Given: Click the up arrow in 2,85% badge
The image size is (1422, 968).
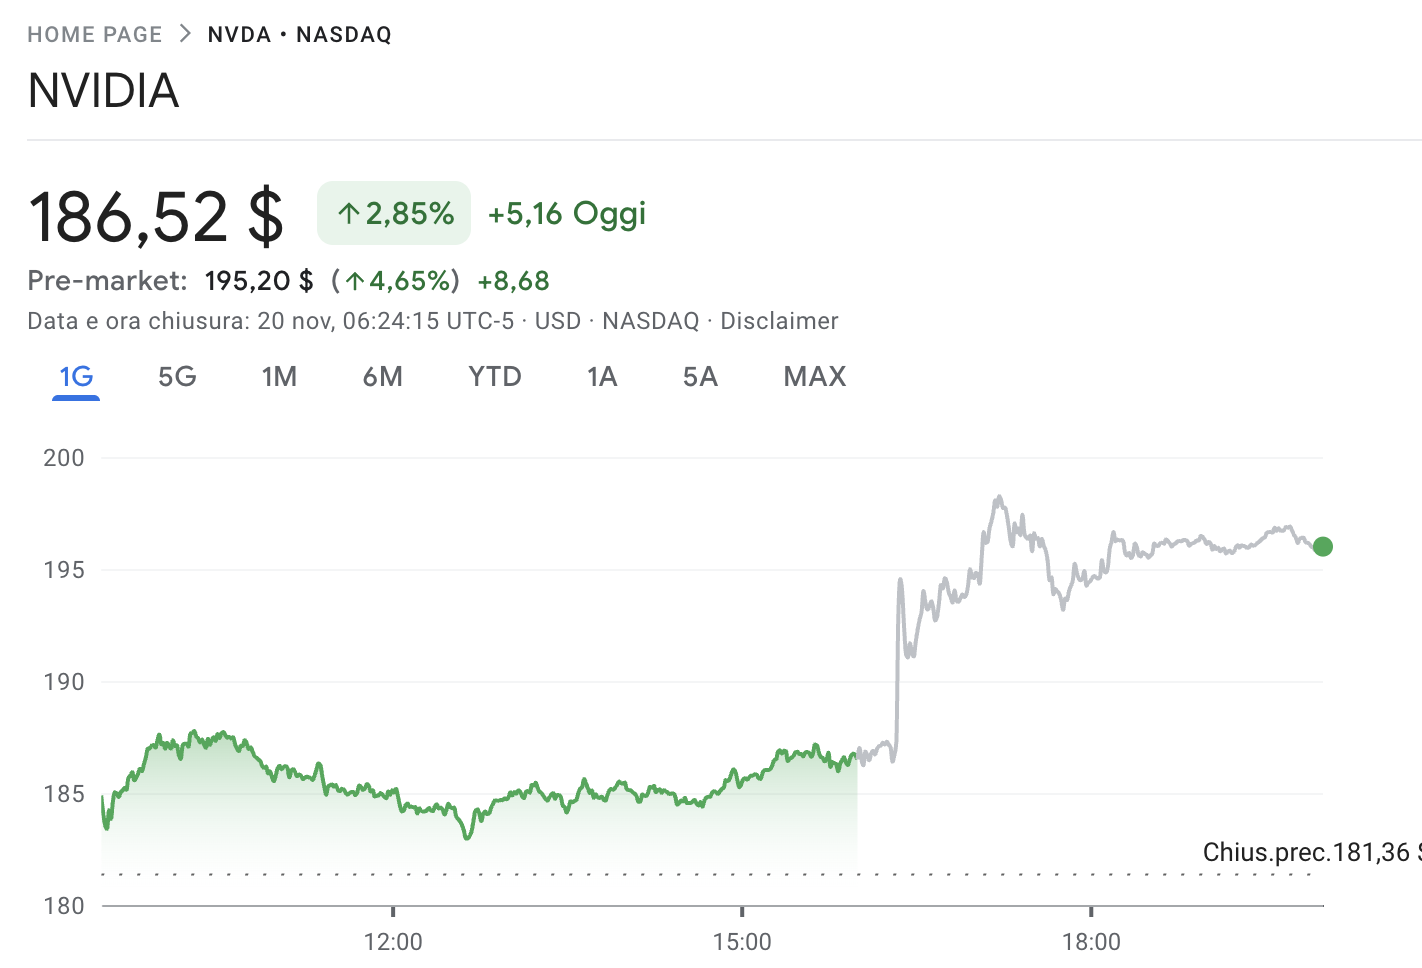Looking at the screenshot, I should [348, 214].
